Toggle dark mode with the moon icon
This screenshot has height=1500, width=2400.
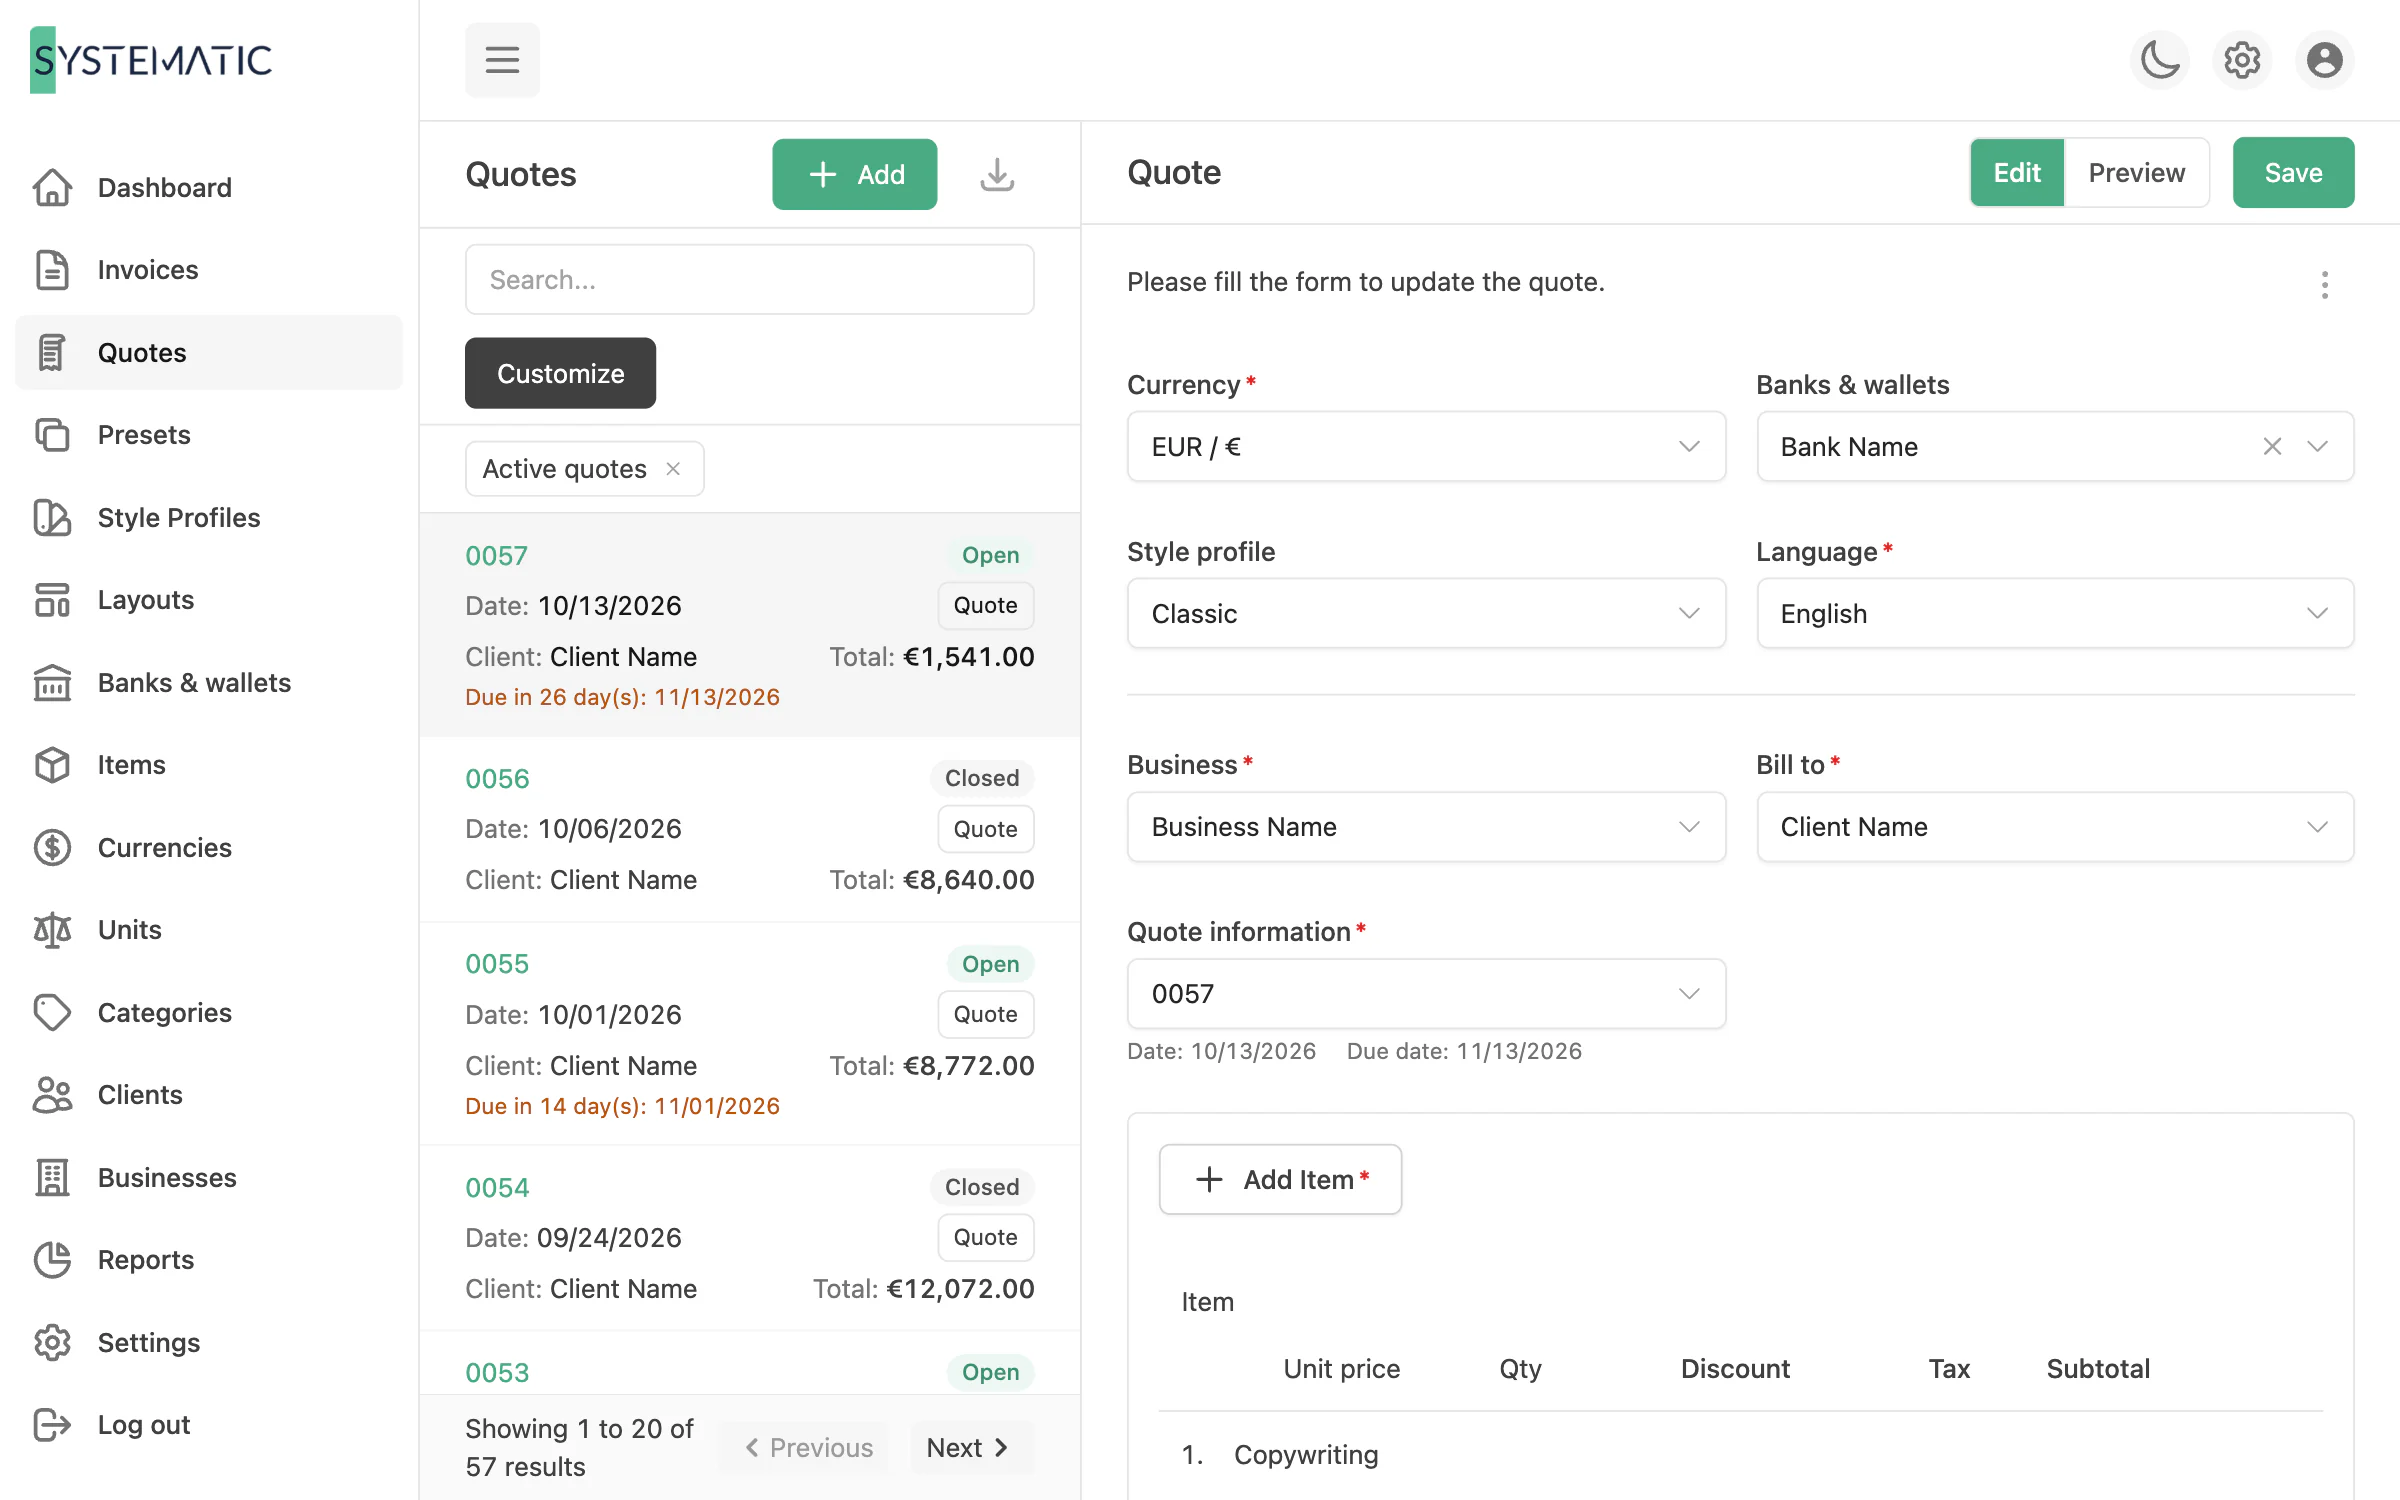click(x=2160, y=60)
